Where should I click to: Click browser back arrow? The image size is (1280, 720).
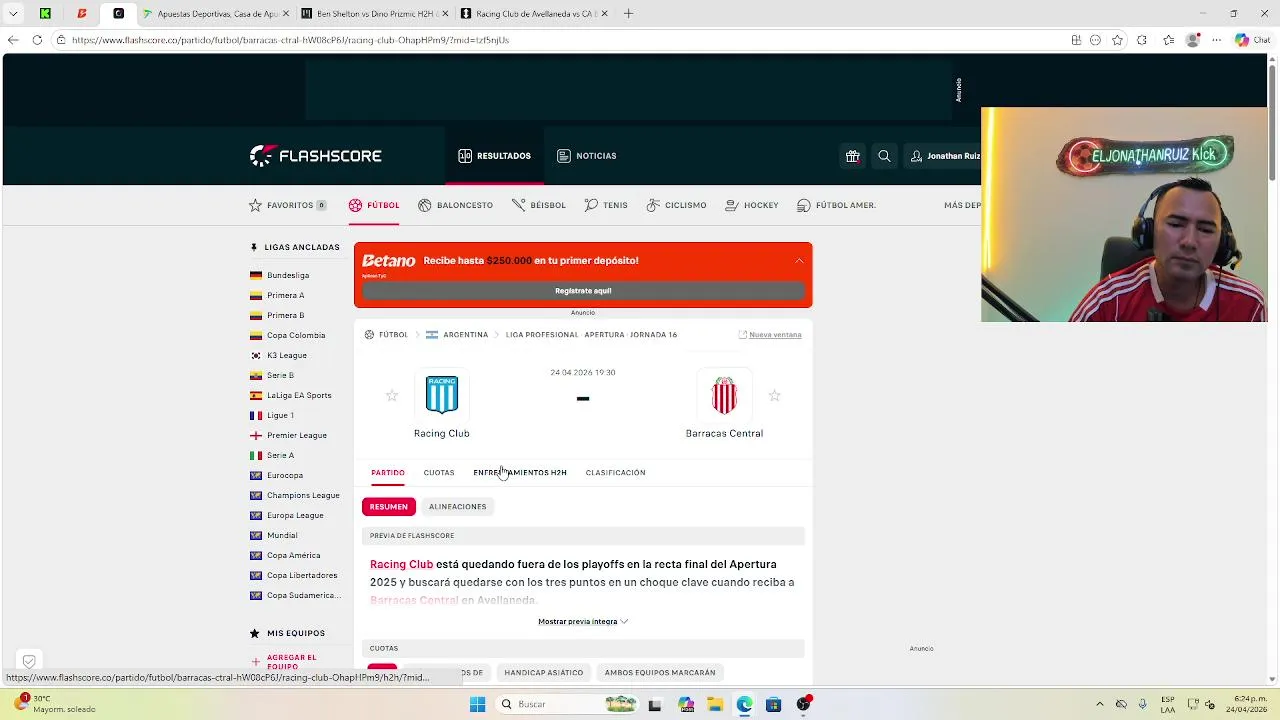(13, 40)
